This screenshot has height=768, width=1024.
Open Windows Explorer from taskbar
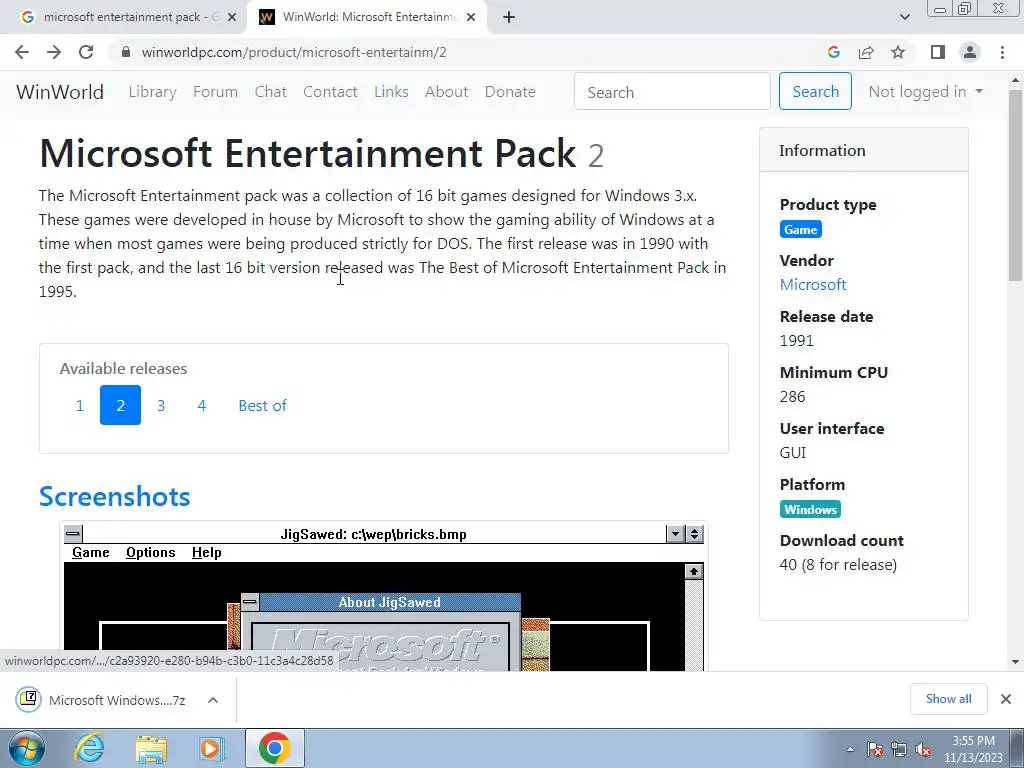pos(152,749)
